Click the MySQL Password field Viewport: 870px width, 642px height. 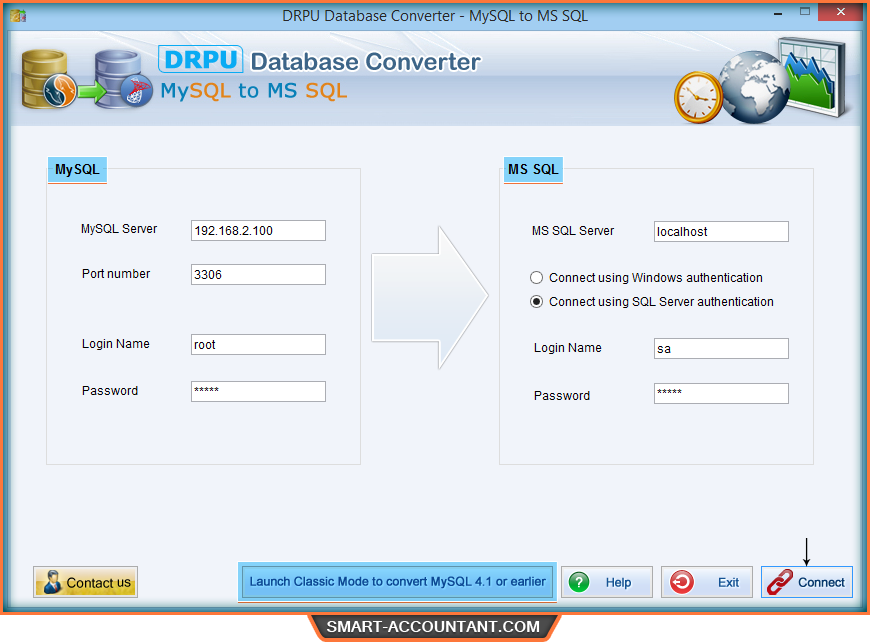[x=258, y=391]
